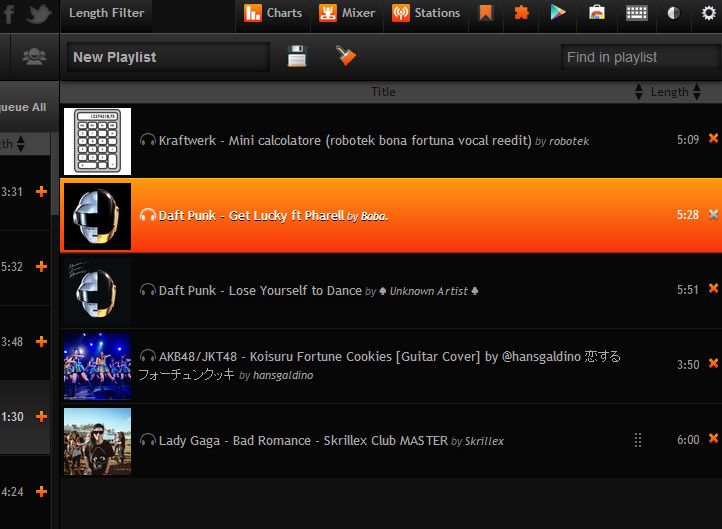This screenshot has height=529, width=722.
Task: Click the Queue All button
Action: click(23, 107)
